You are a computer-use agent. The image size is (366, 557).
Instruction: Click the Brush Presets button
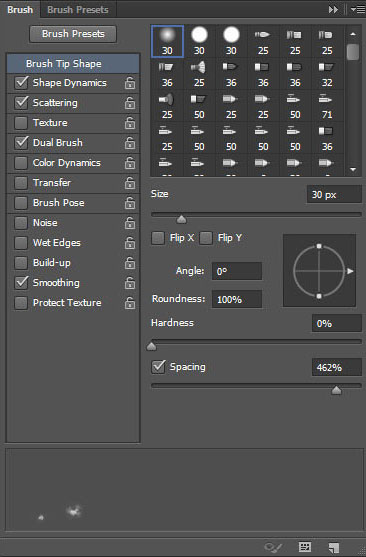[x=73, y=34]
